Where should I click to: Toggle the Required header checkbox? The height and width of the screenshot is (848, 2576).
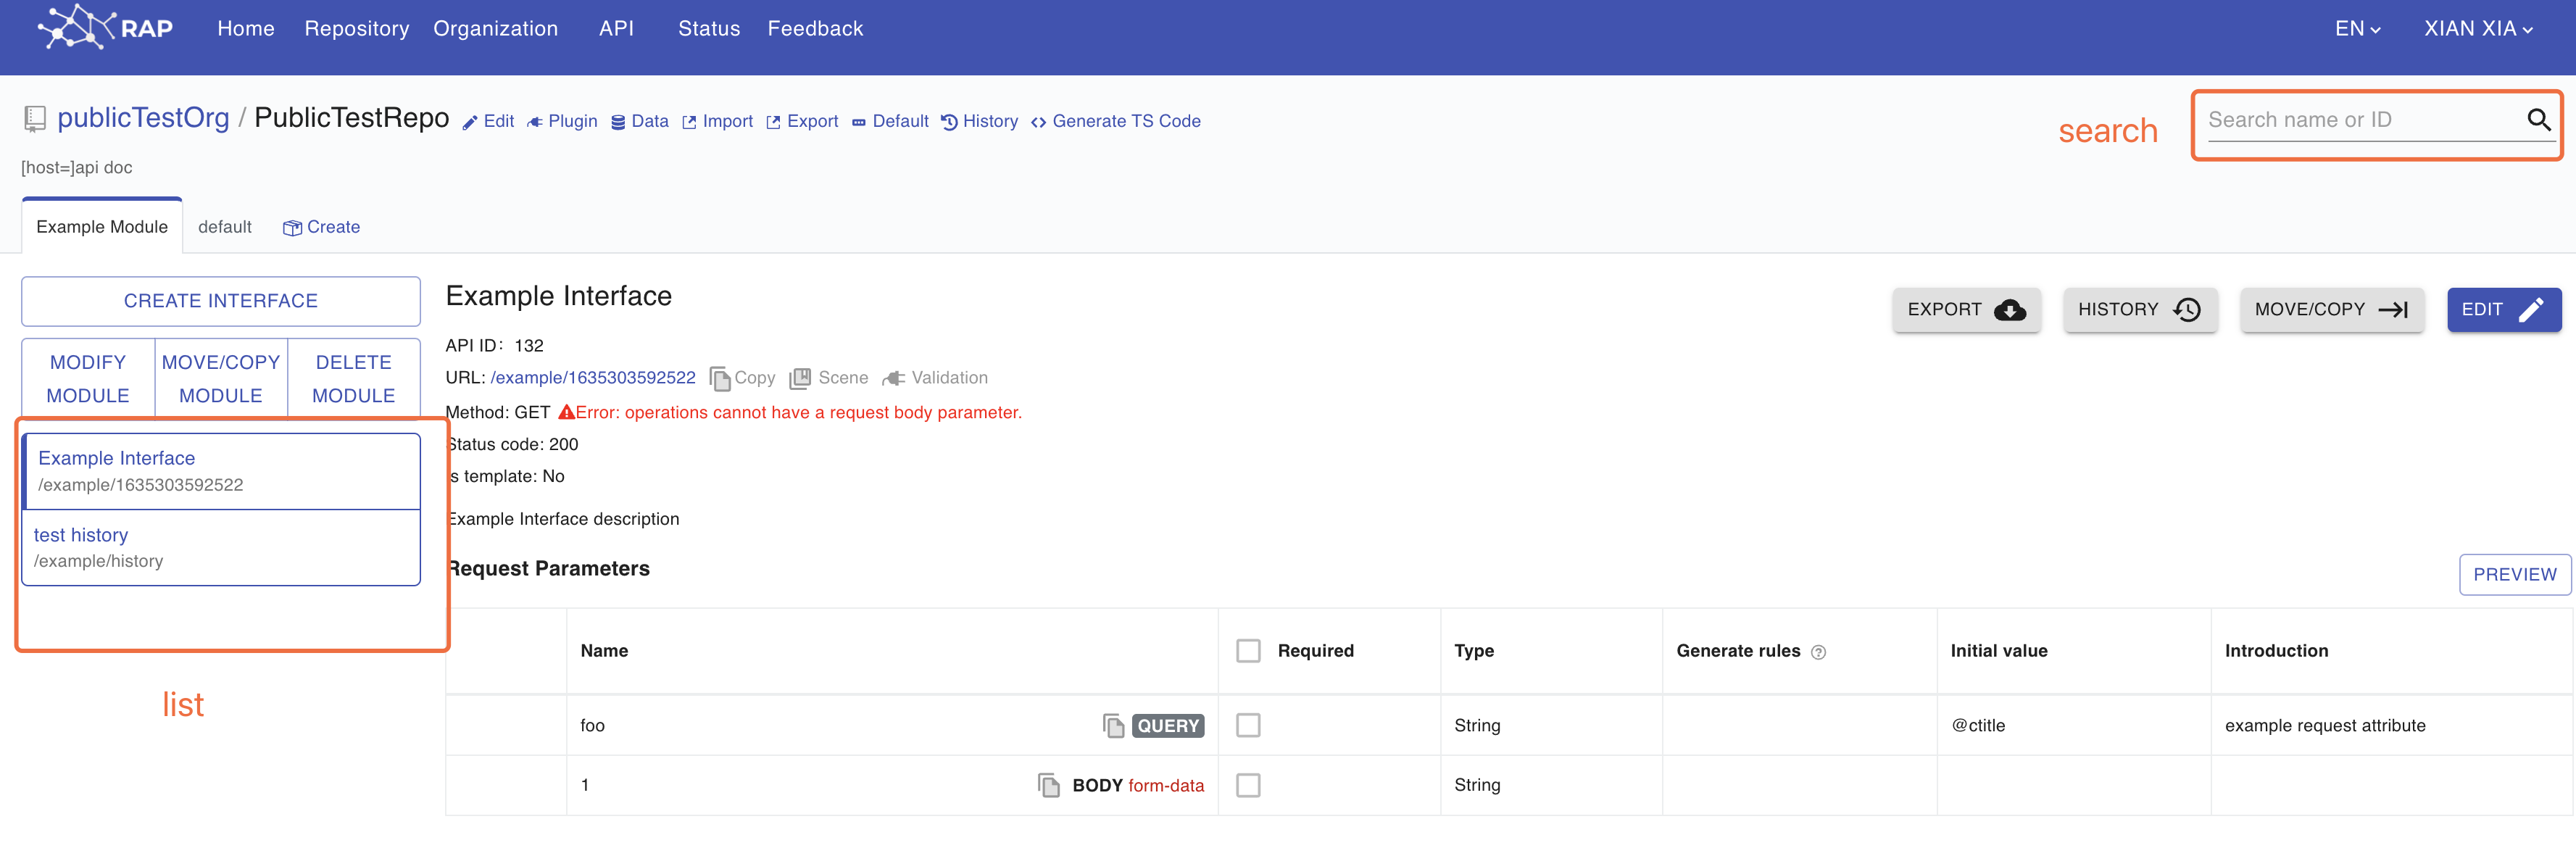pyautogui.click(x=1248, y=651)
